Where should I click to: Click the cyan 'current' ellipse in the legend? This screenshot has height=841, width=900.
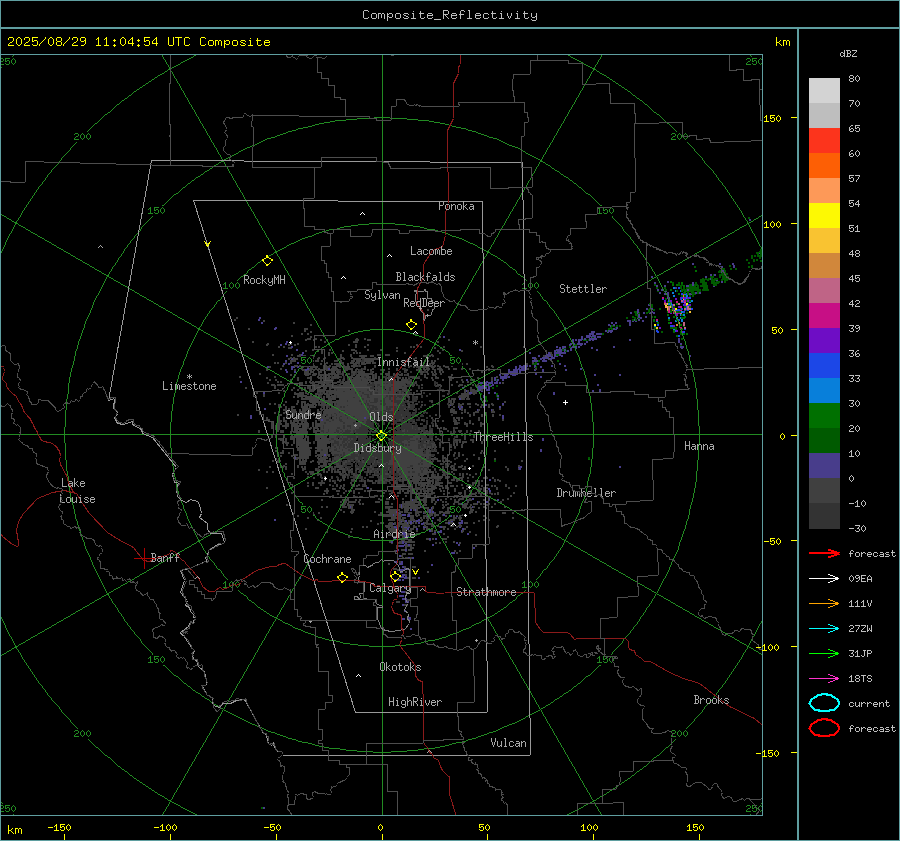[x=824, y=703]
